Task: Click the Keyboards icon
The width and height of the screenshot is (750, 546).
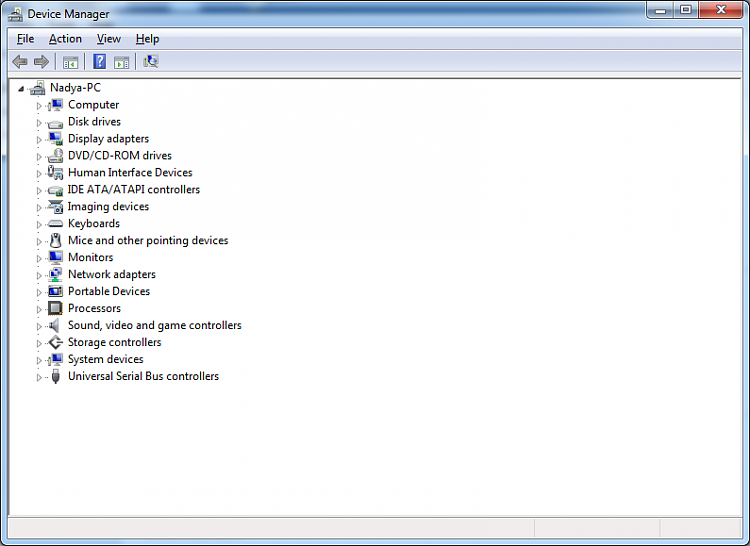Action: pyautogui.click(x=55, y=224)
